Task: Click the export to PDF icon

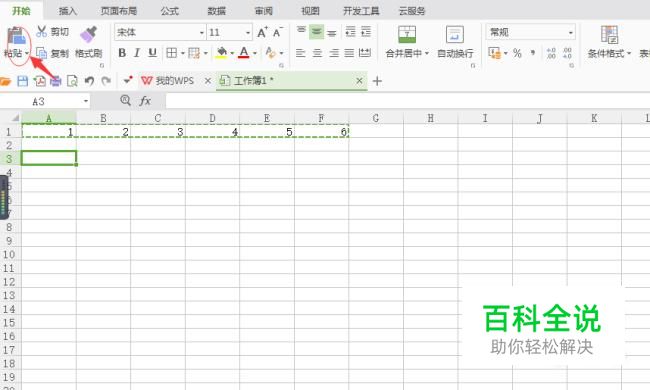Action: [x=40, y=81]
